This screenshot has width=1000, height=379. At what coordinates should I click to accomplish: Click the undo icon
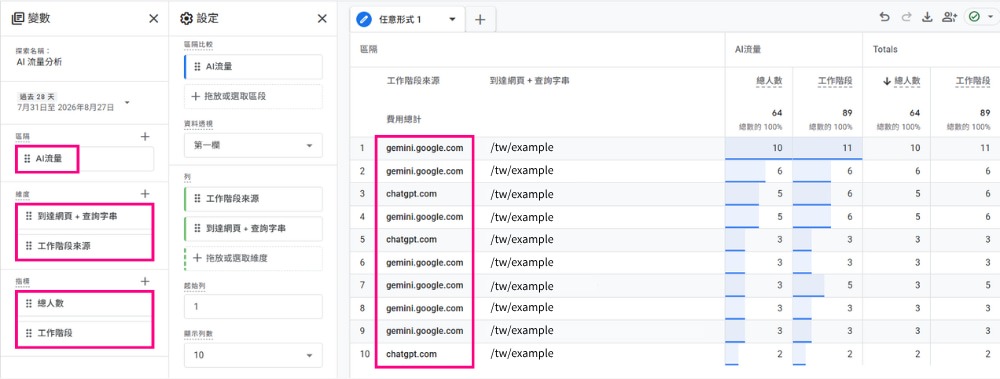pos(884,17)
